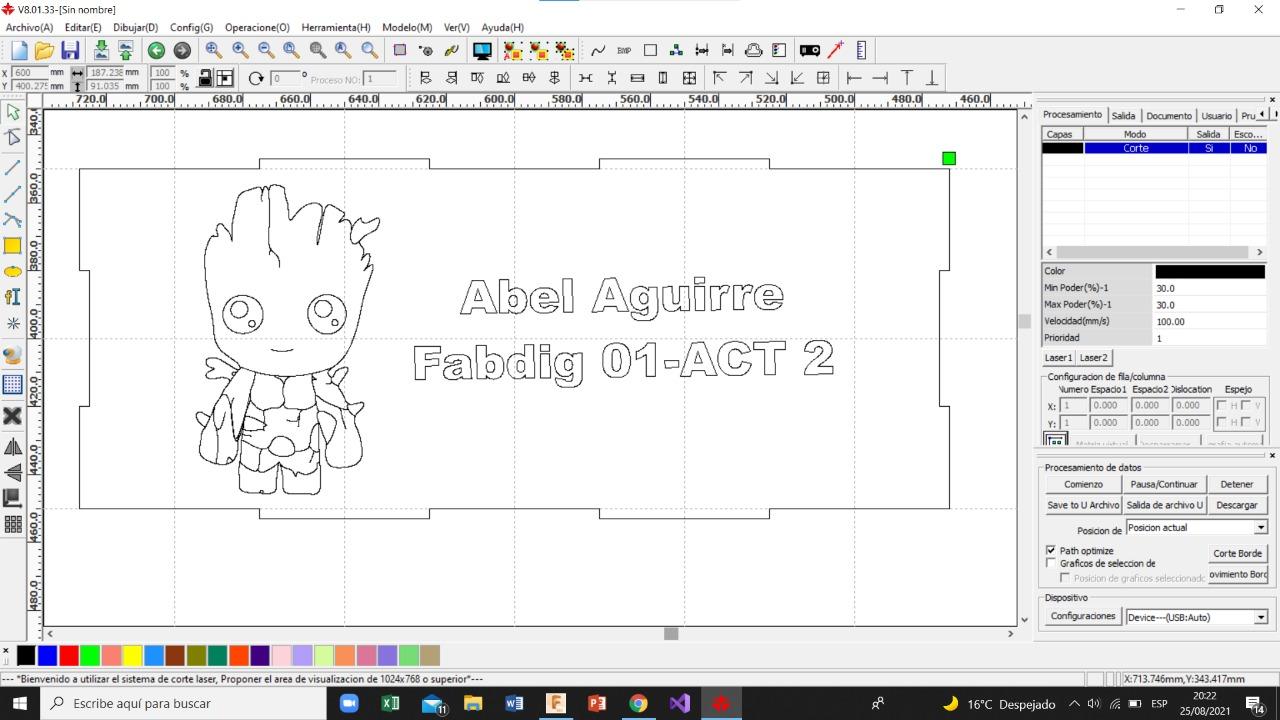Save the file with the floppy disk icon
1280x720 pixels.
coord(70,50)
